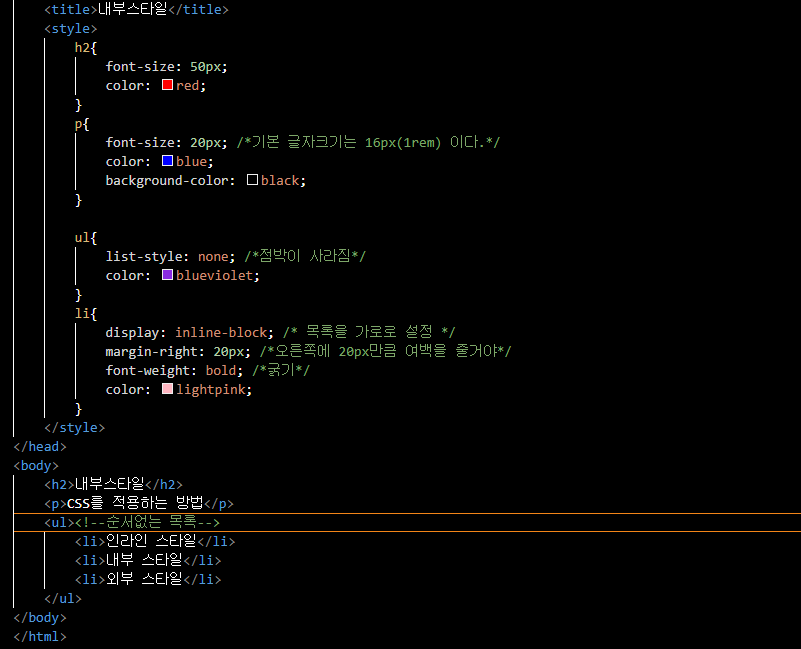The image size is (801, 649).
Task: Click the h2 element line in body
Action: 113,484
